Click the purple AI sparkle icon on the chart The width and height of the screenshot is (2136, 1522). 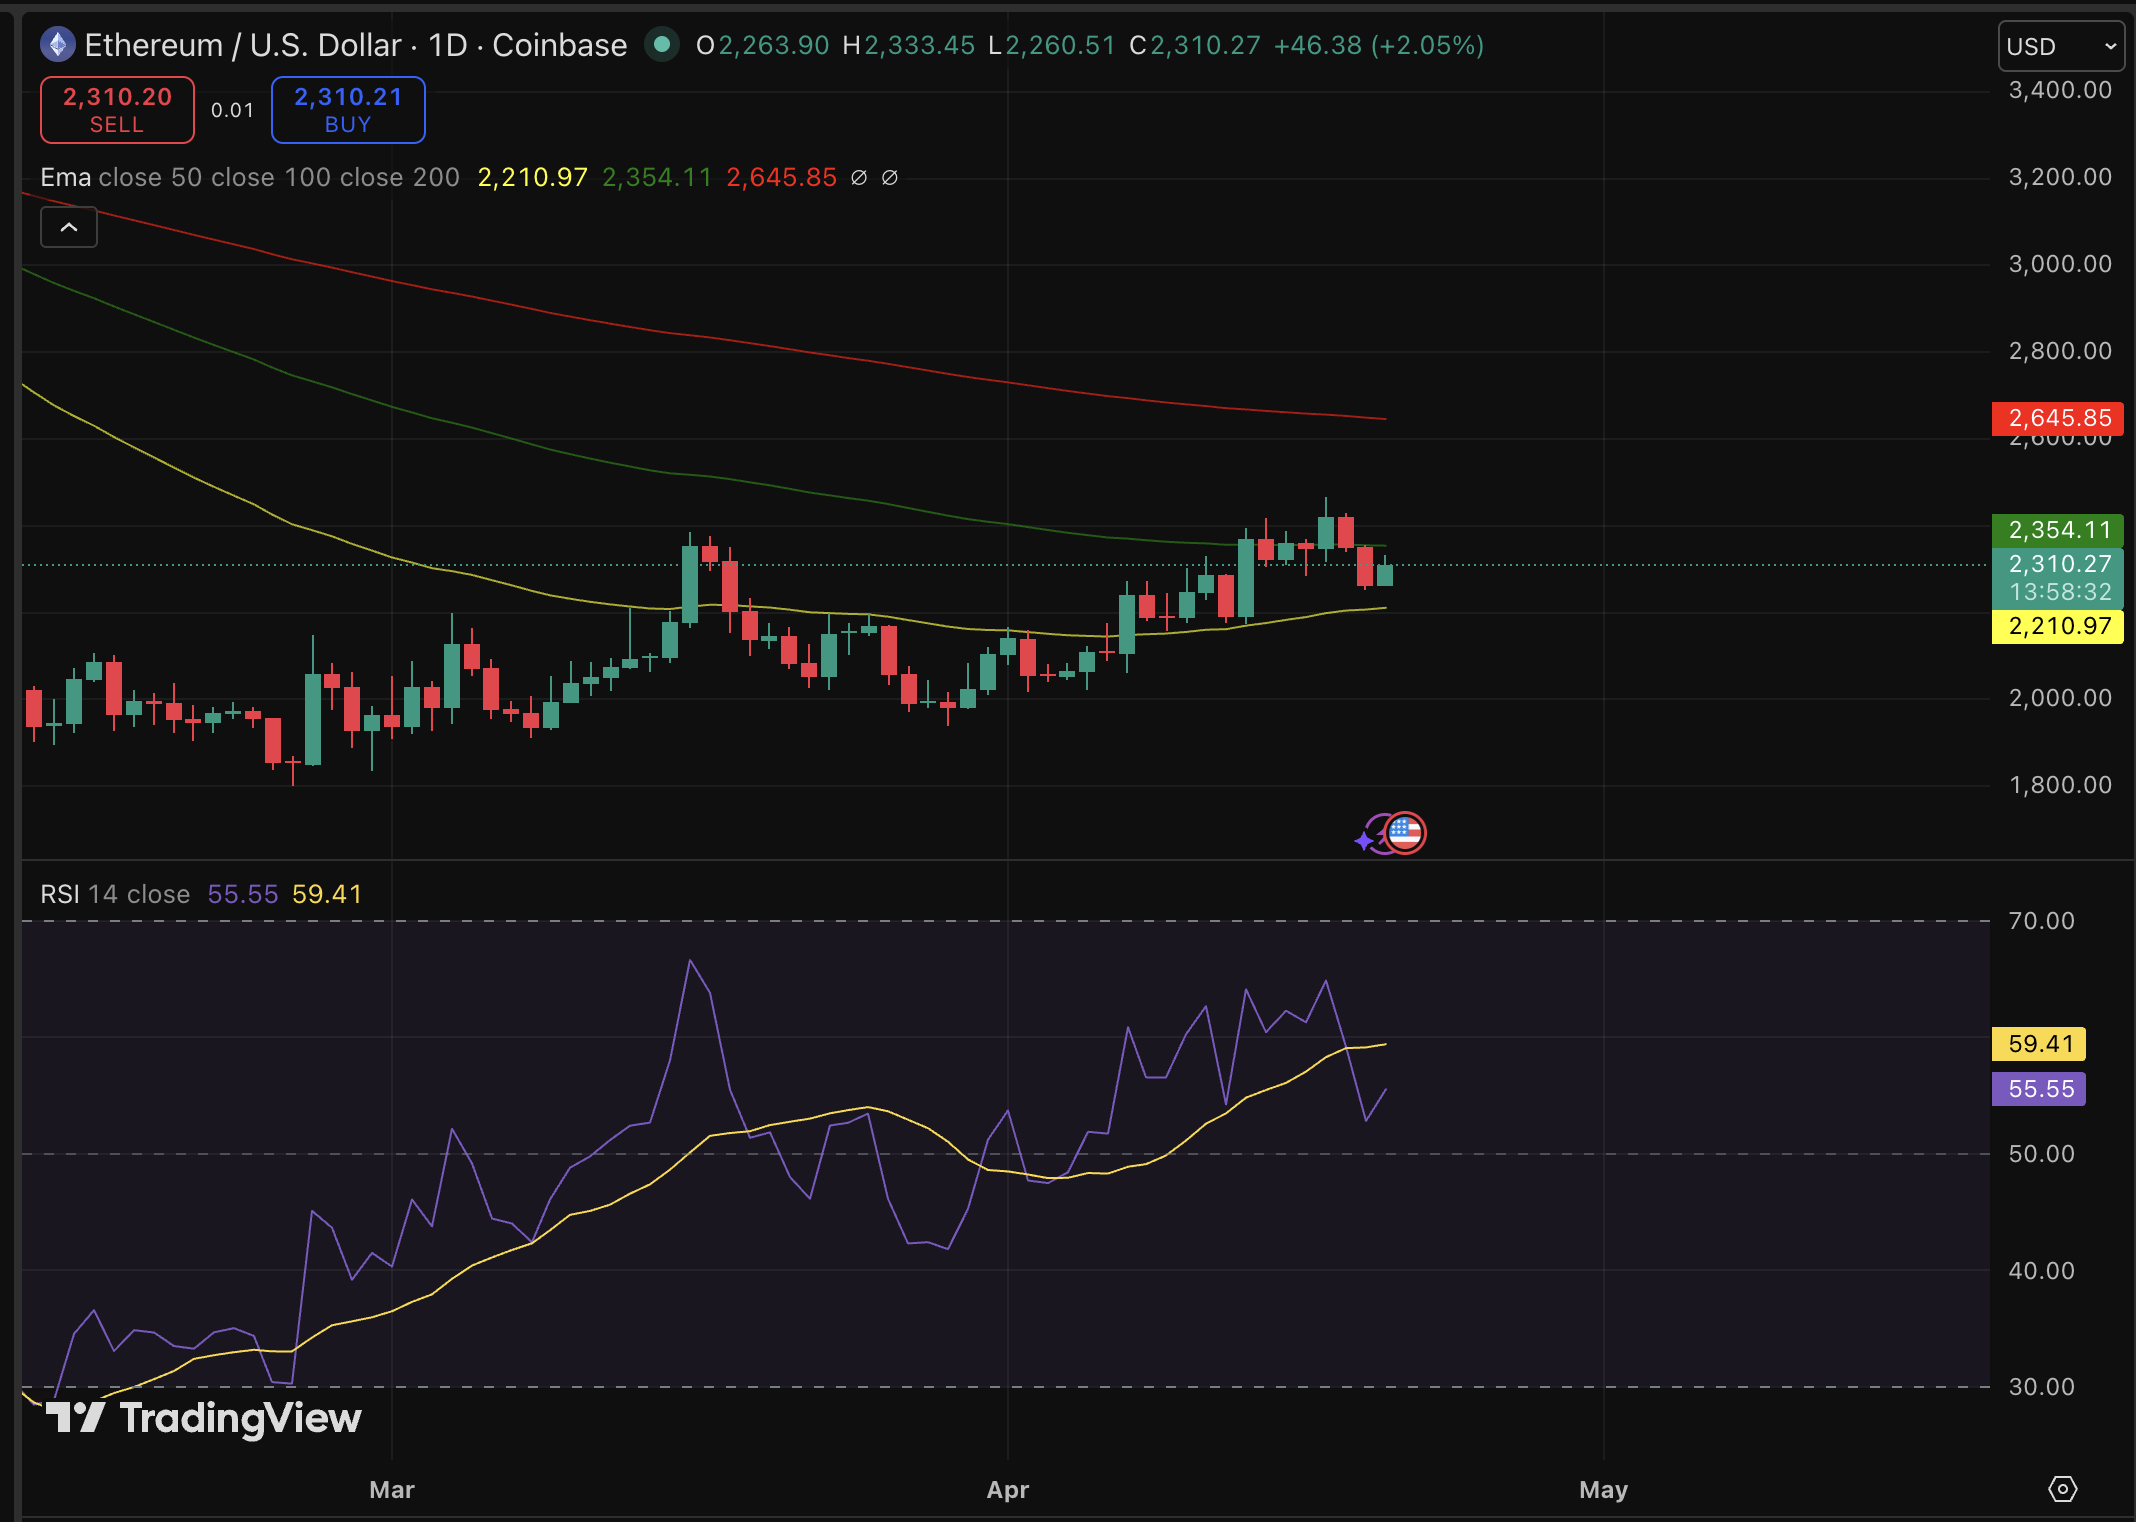pos(1363,841)
